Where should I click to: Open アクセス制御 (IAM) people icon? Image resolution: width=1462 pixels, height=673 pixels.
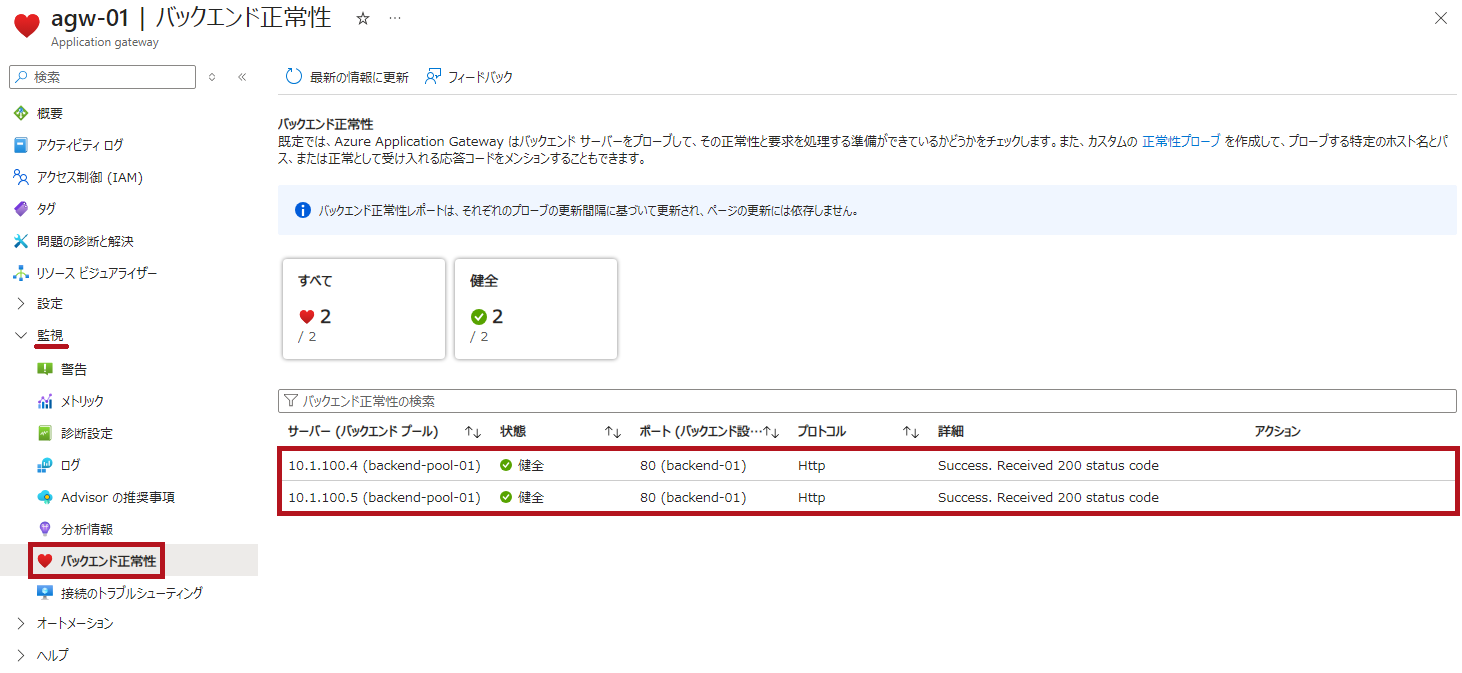(x=21, y=177)
